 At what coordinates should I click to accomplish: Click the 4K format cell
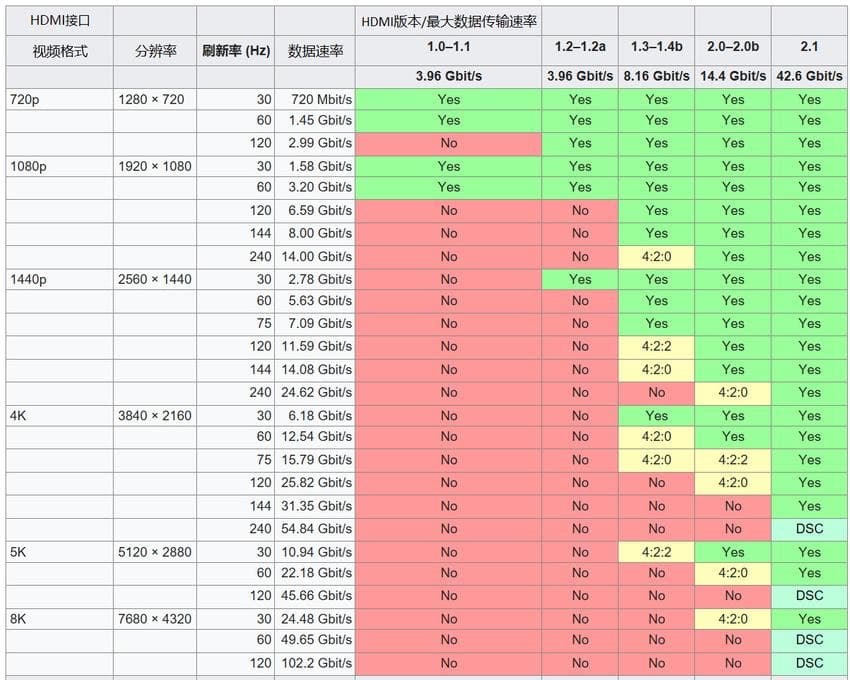pos(60,416)
